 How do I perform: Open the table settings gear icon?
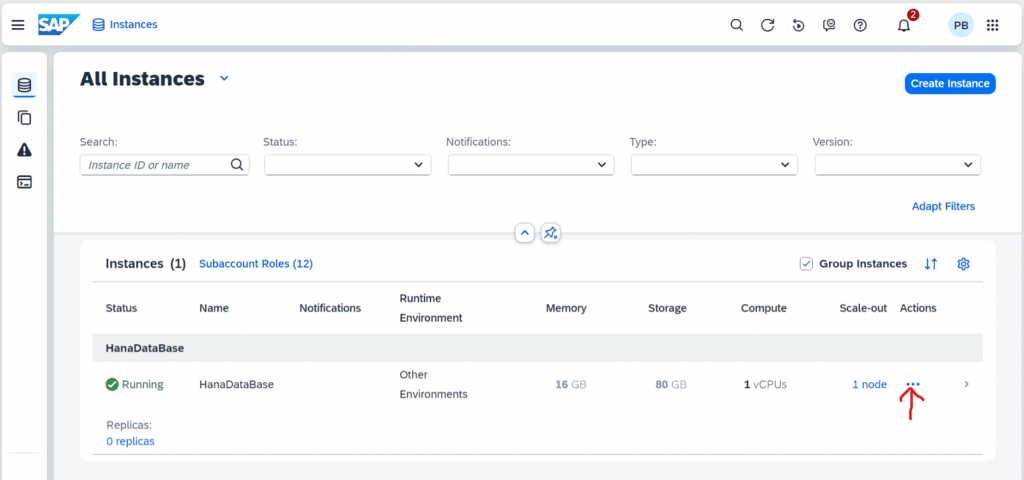click(963, 264)
